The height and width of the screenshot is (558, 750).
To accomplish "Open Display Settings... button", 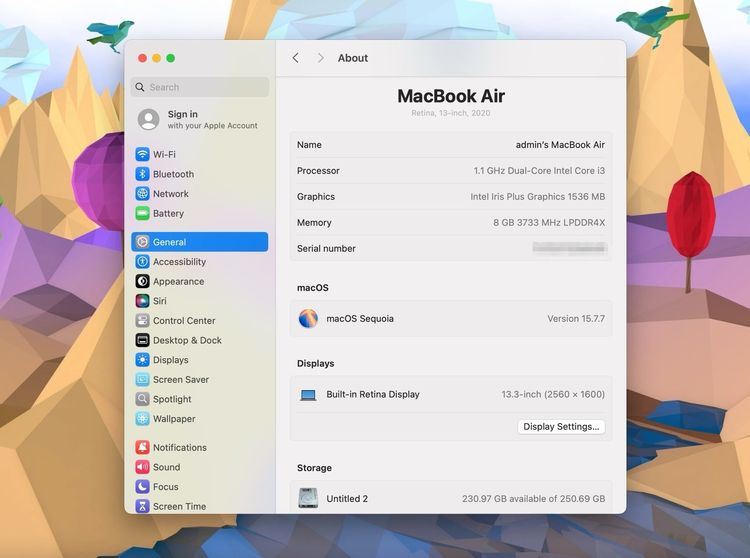I will [561, 427].
